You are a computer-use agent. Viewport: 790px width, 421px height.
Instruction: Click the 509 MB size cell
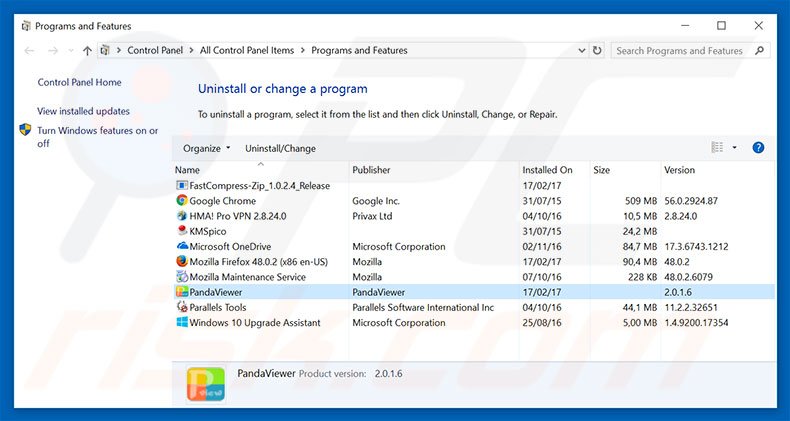pyautogui.click(x=641, y=200)
